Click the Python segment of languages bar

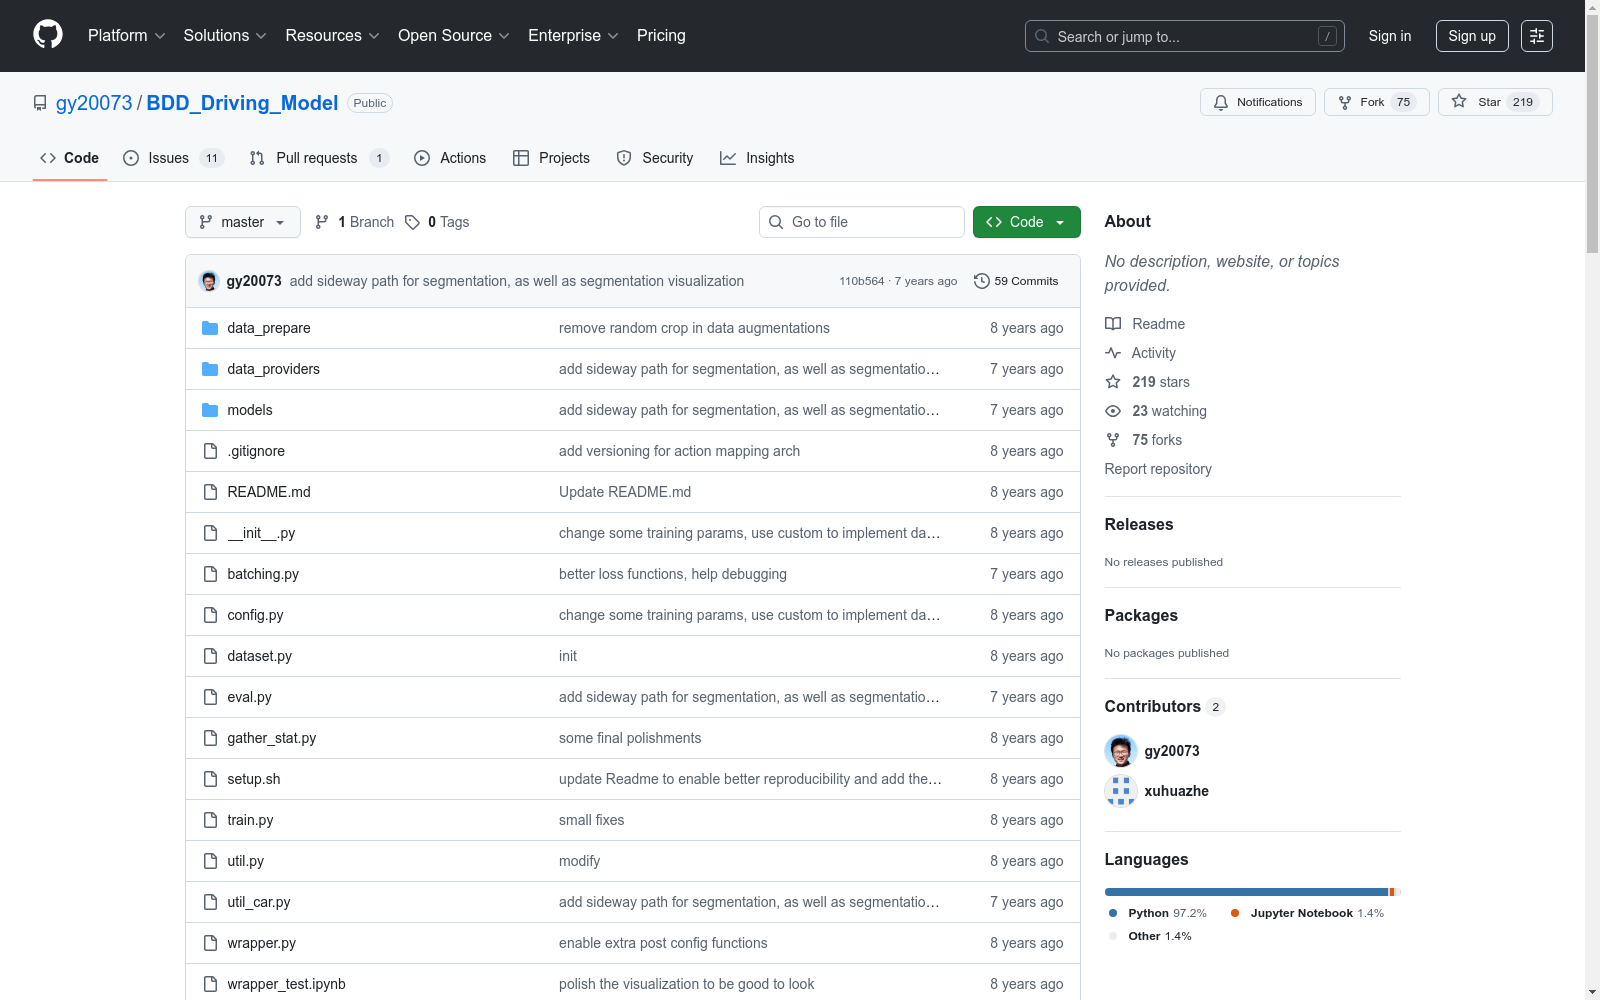1246,892
